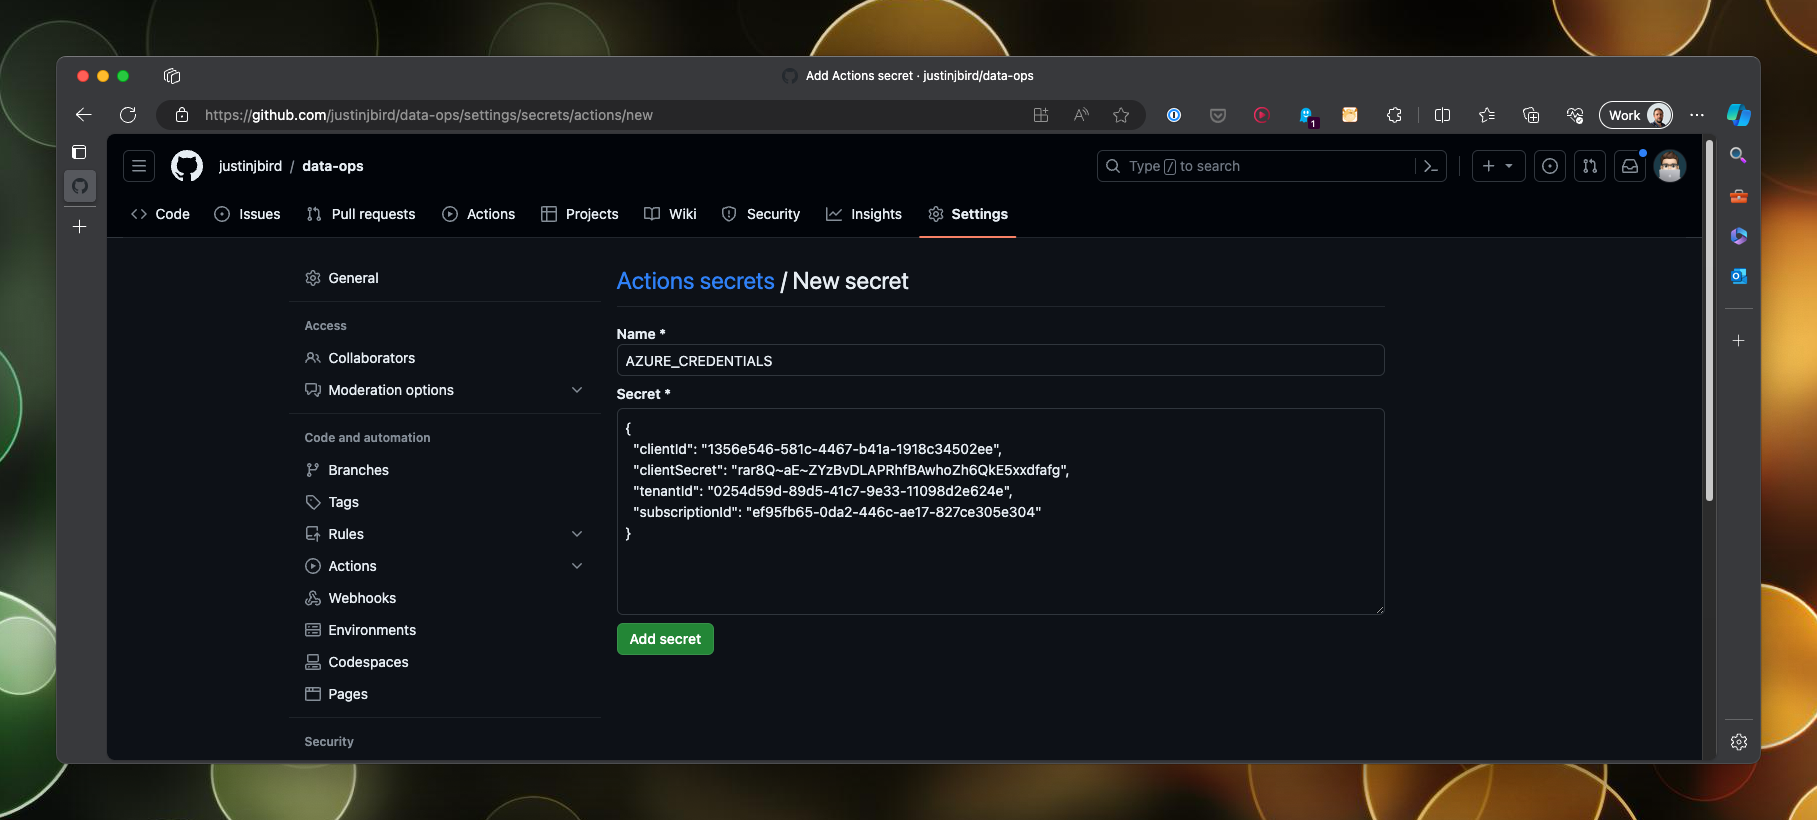Switch to the repository Actions tab
The width and height of the screenshot is (1817, 820).
click(x=479, y=214)
